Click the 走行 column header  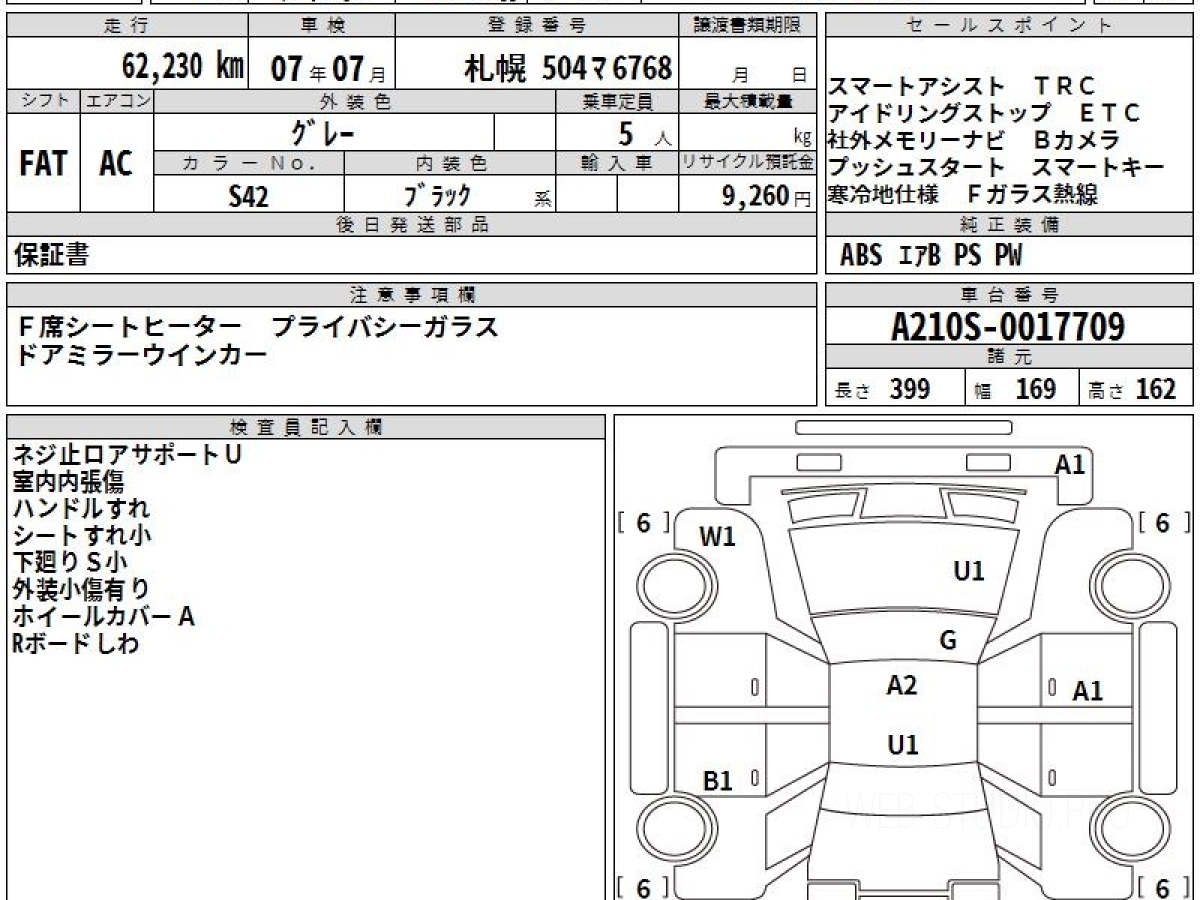[126, 26]
